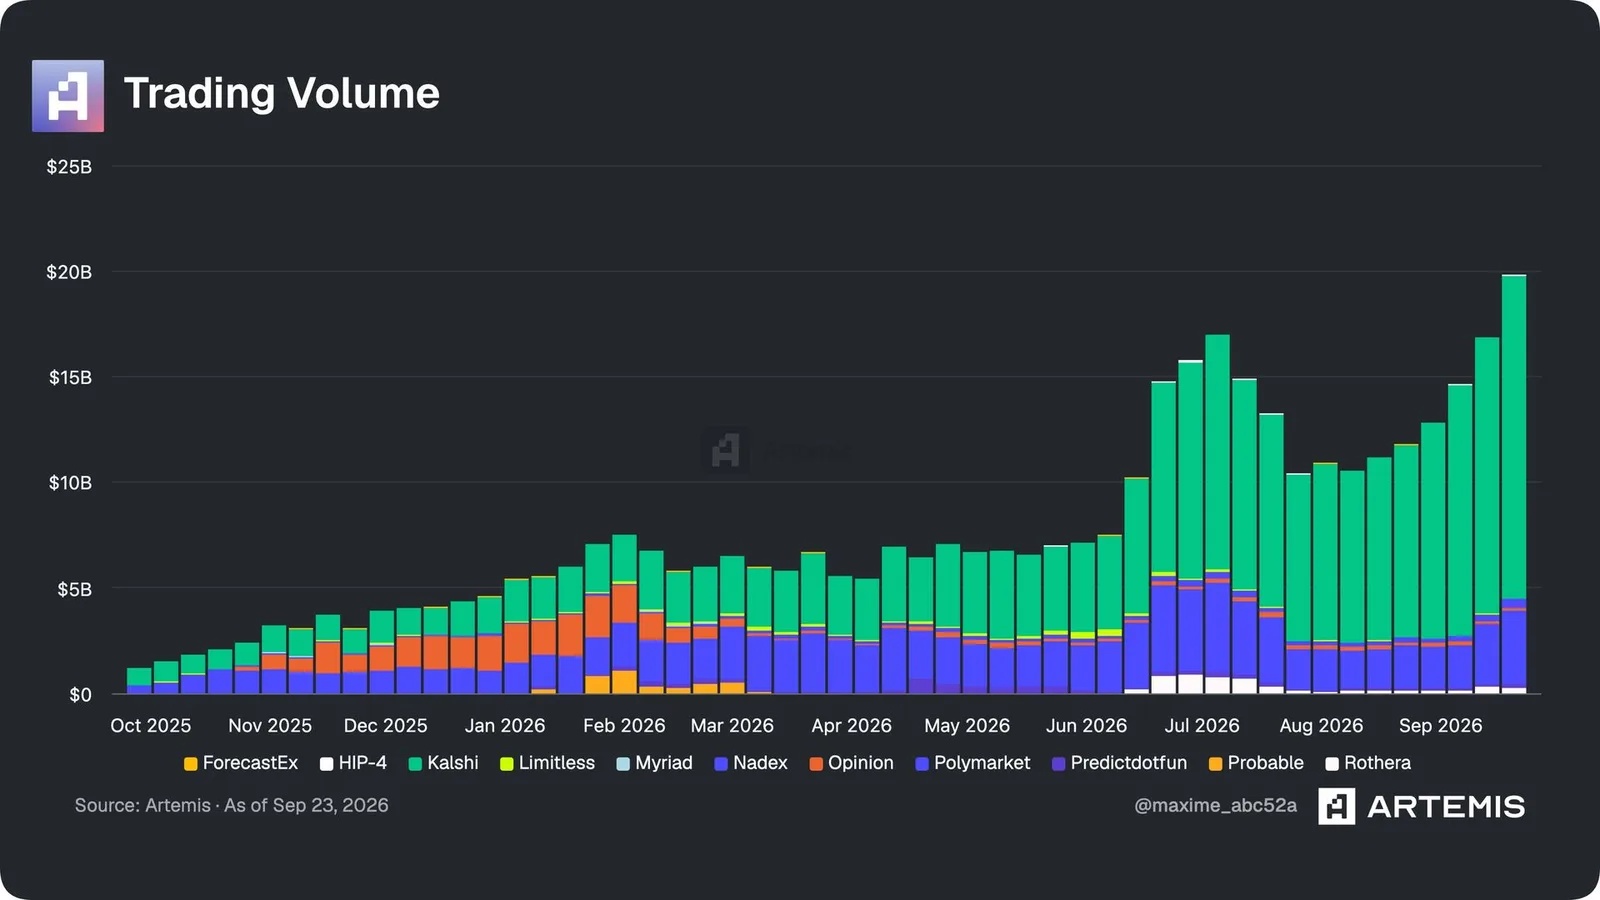Select the Polymarket legend color swatch
Viewport: 1600px width, 900px height.
coord(922,764)
